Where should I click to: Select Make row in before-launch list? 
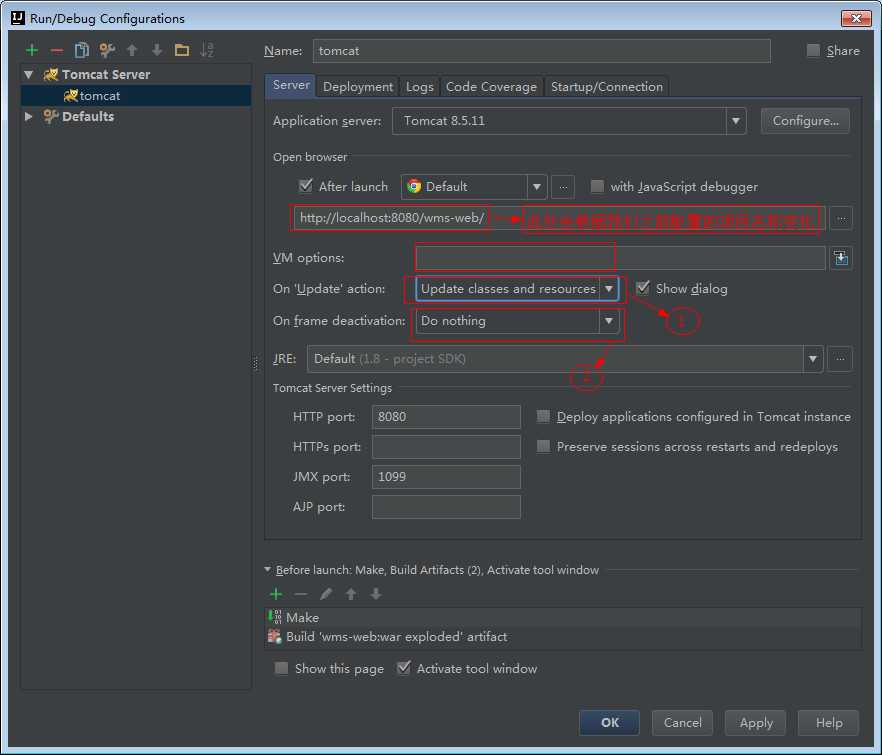[x=563, y=617]
